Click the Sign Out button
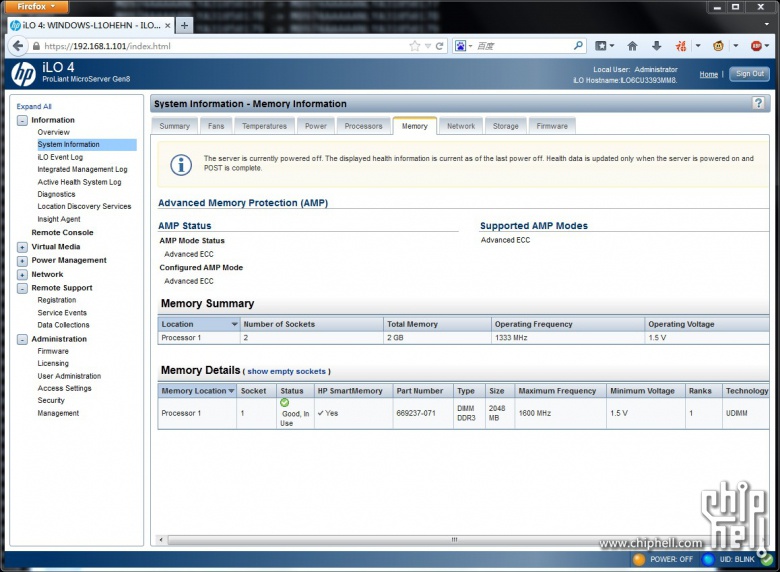The height and width of the screenshot is (572, 780). [x=750, y=74]
